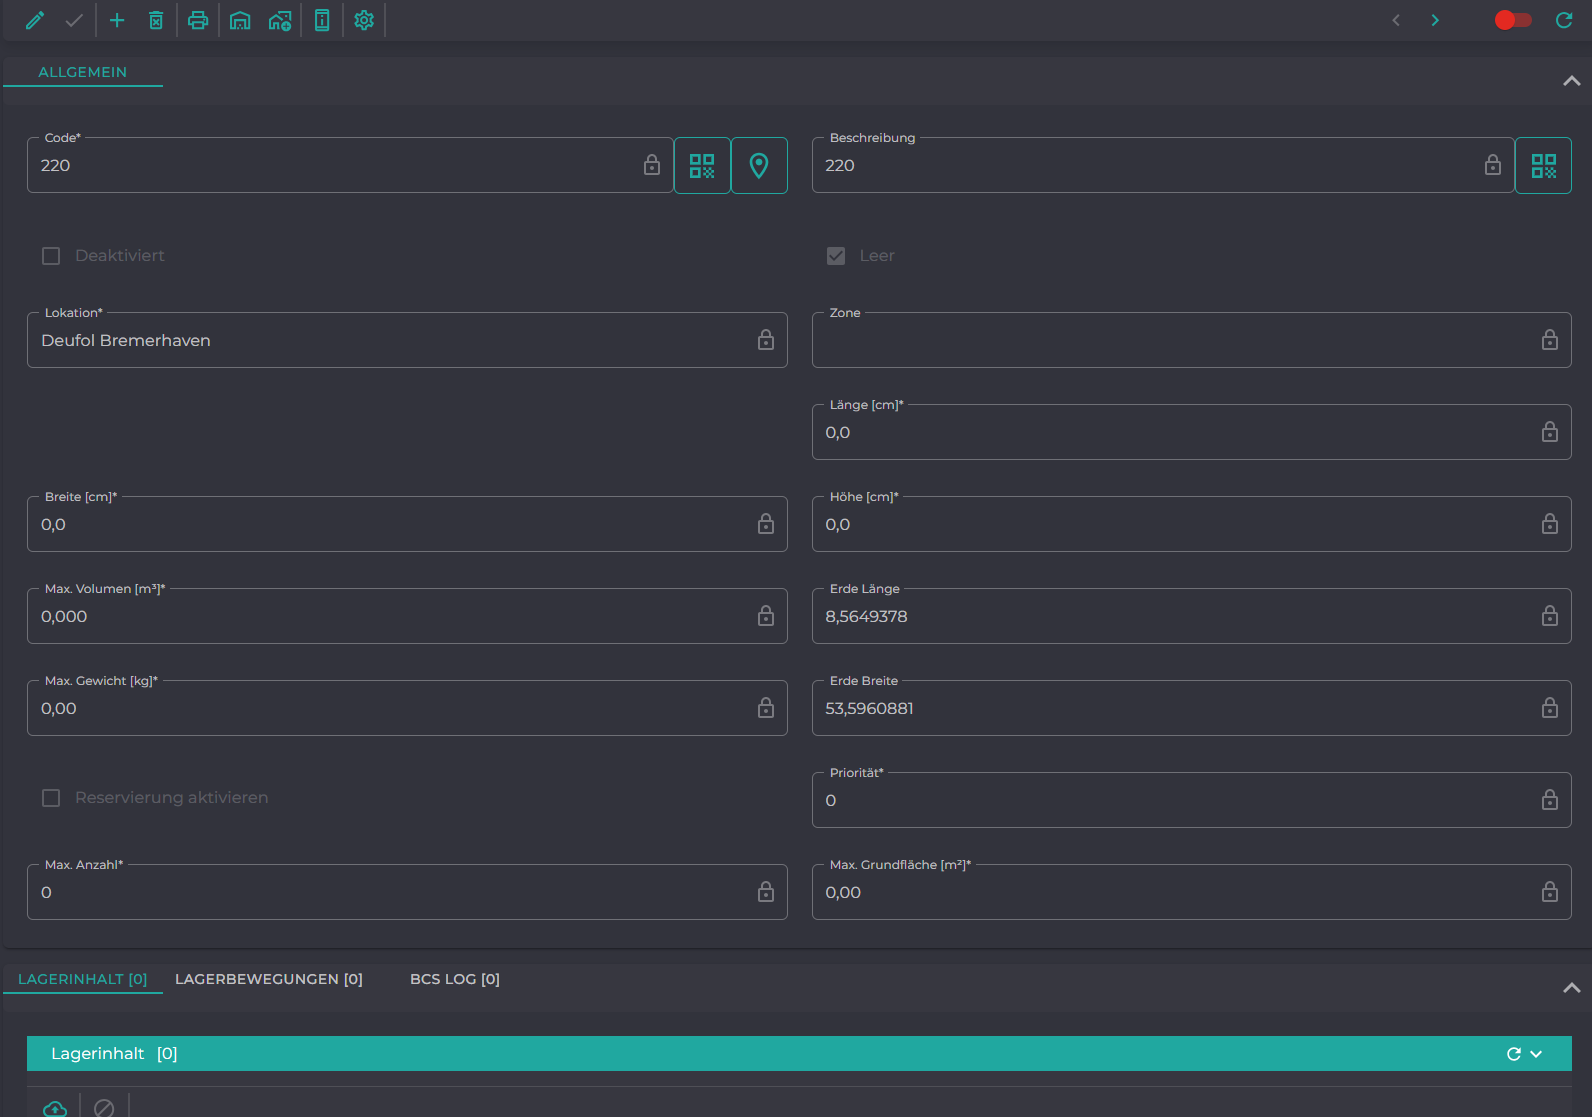Toggle the red switch in top toolbar
This screenshot has height=1117, width=1592.
1512,20
